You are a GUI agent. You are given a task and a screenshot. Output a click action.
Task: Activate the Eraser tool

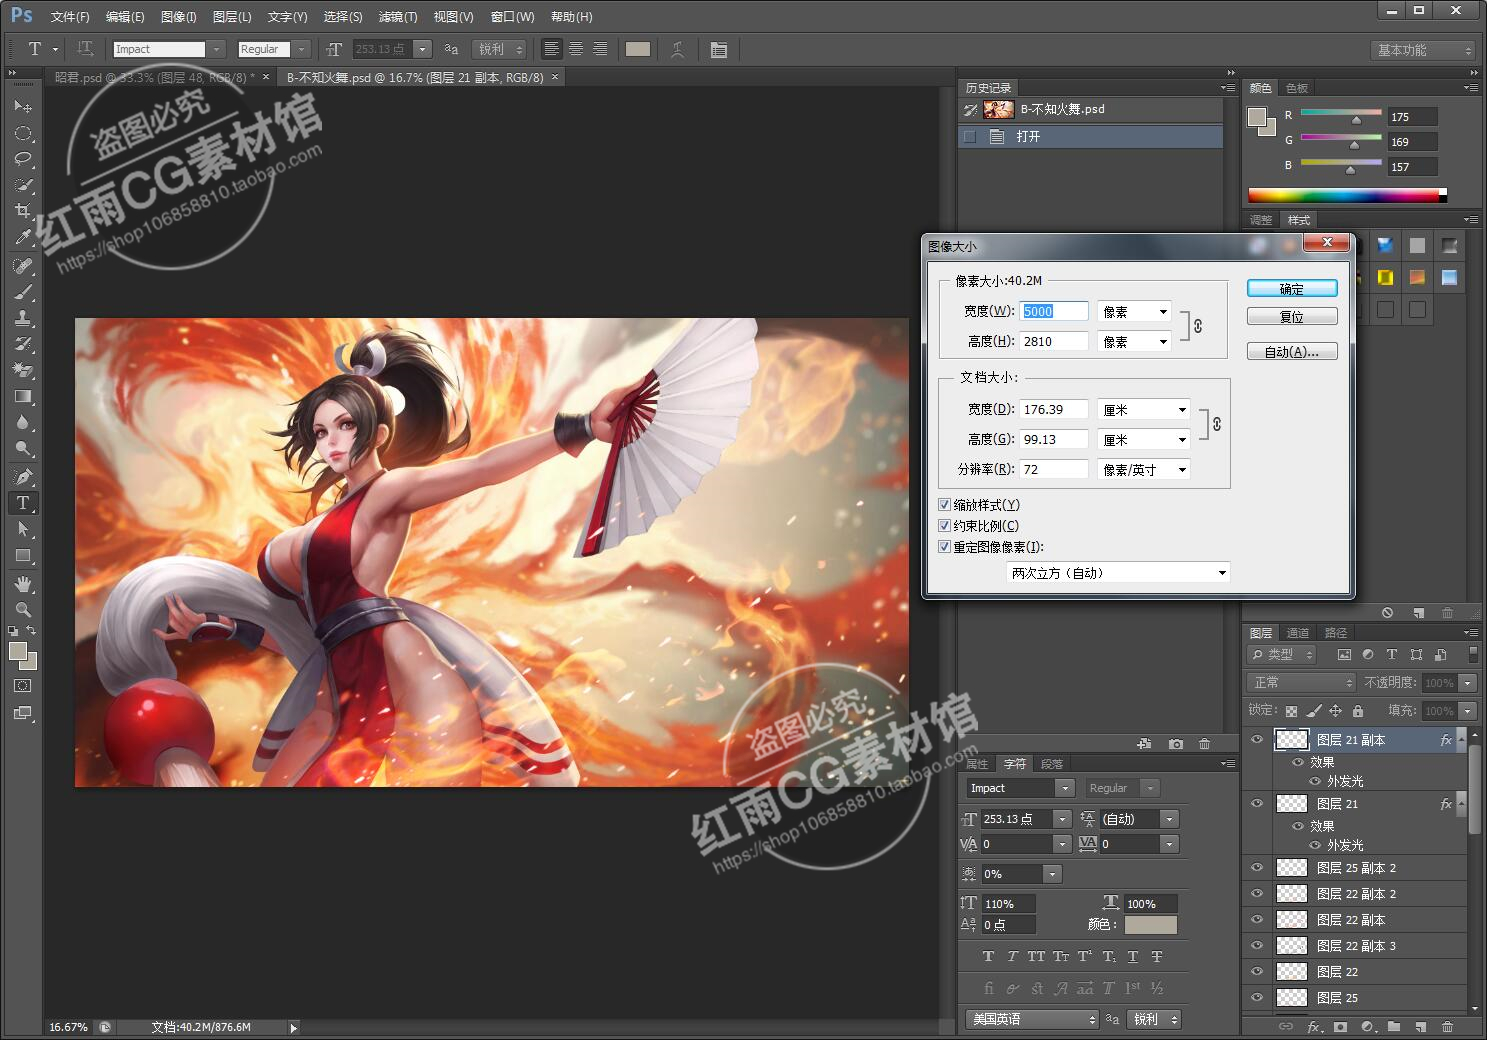[x=22, y=370]
